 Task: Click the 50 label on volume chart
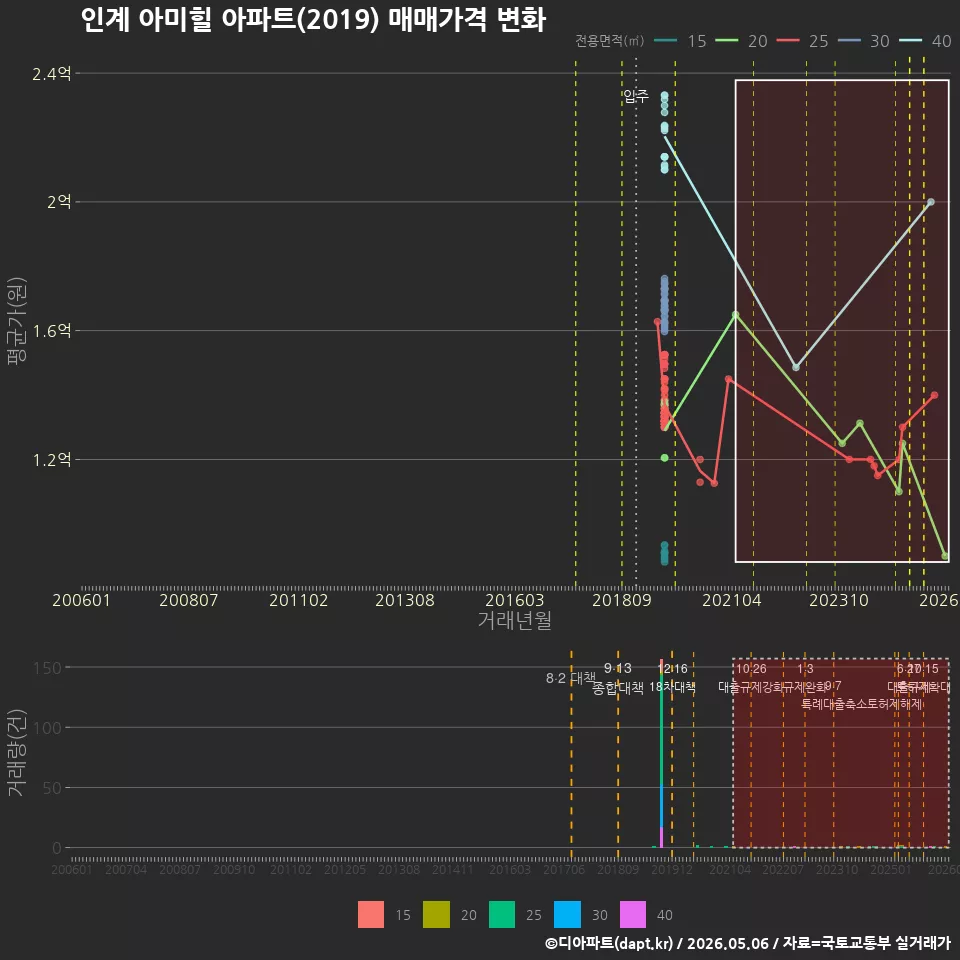click(x=52, y=788)
